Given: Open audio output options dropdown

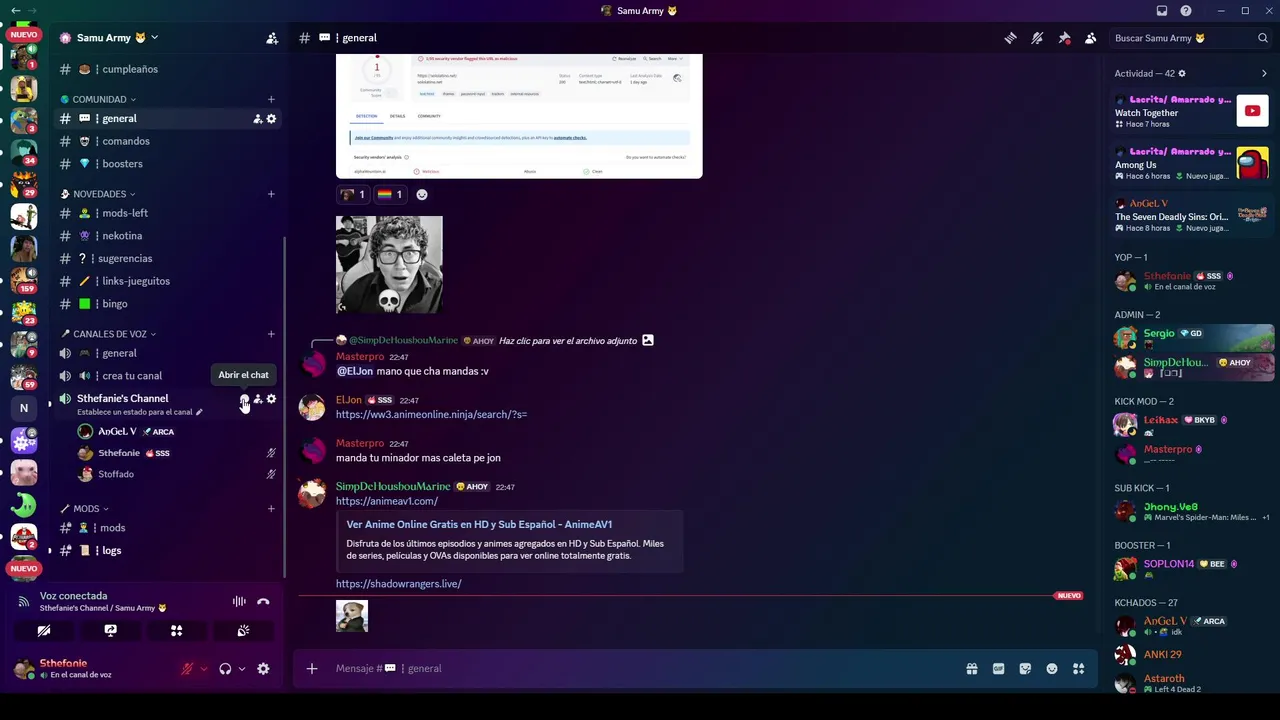Looking at the screenshot, I should pos(242,669).
